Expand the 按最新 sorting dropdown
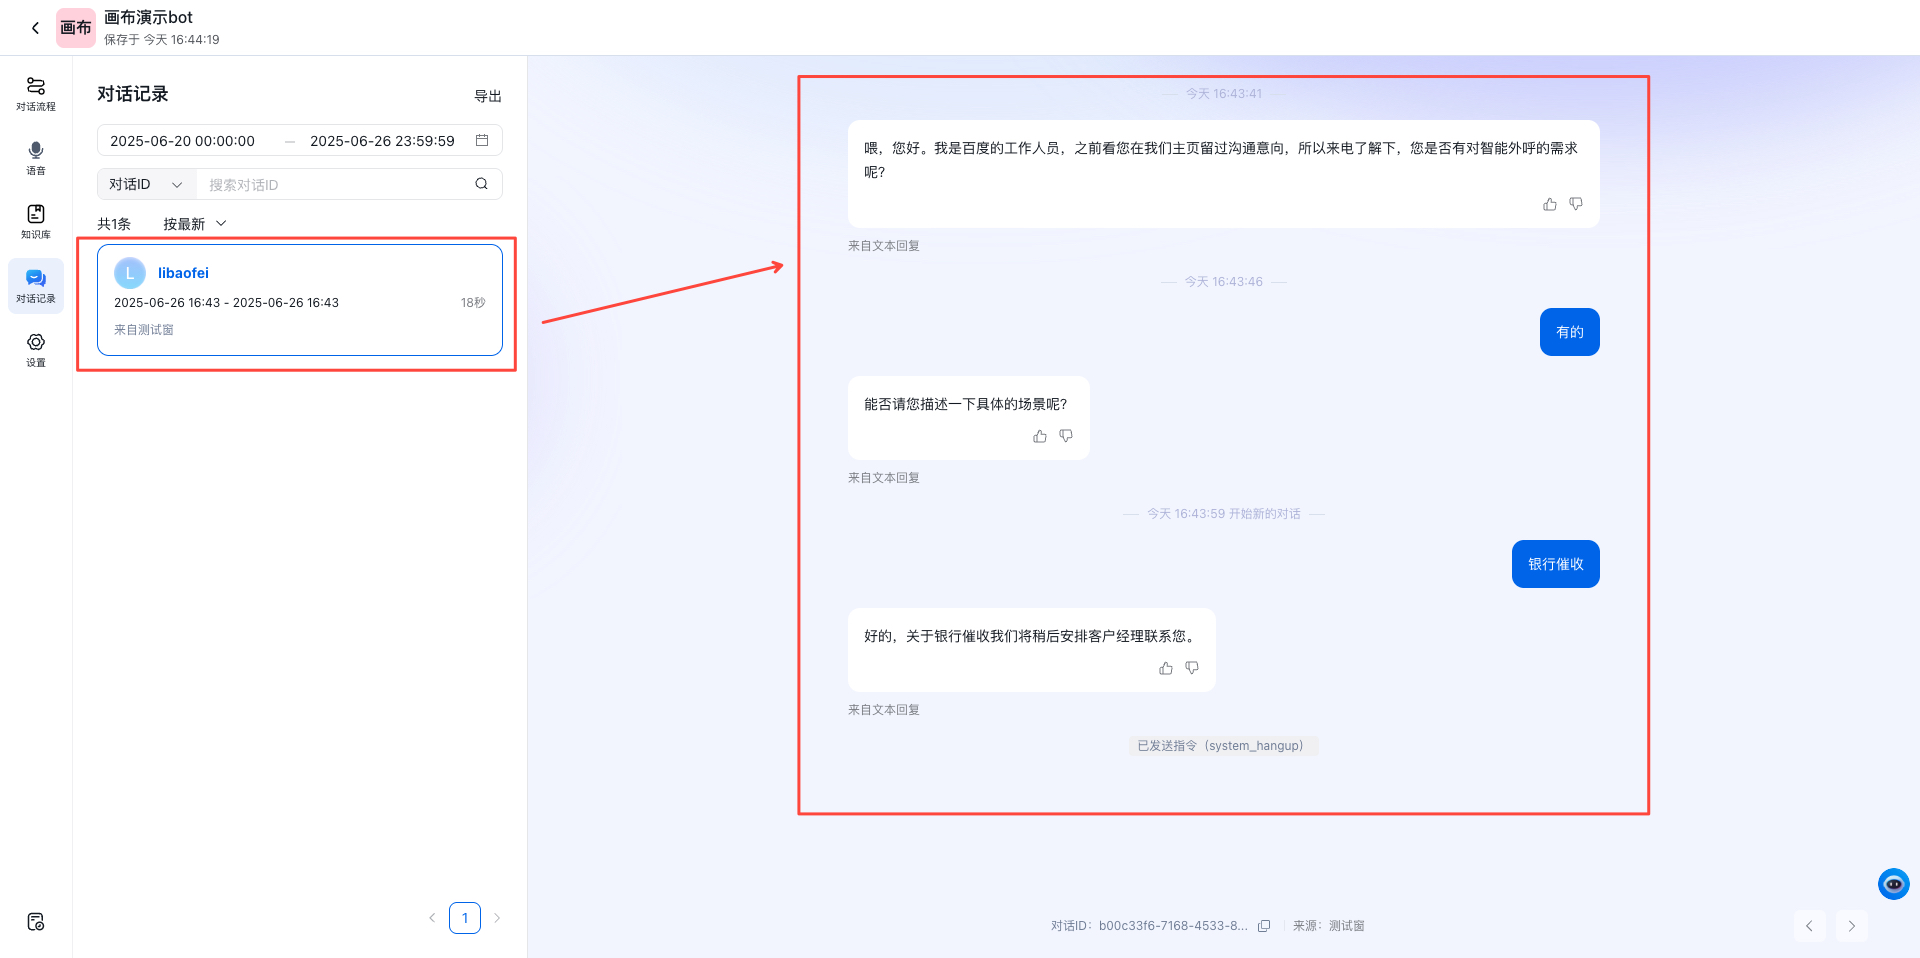1920x958 pixels. pyautogui.click(x=193, y=223)
